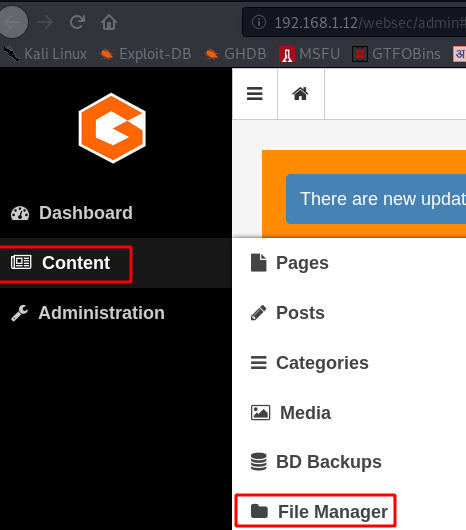Choose Media from the Content submenu
Image resolution: width=466 pixels, height=530 pixels.
pos(291,413)
